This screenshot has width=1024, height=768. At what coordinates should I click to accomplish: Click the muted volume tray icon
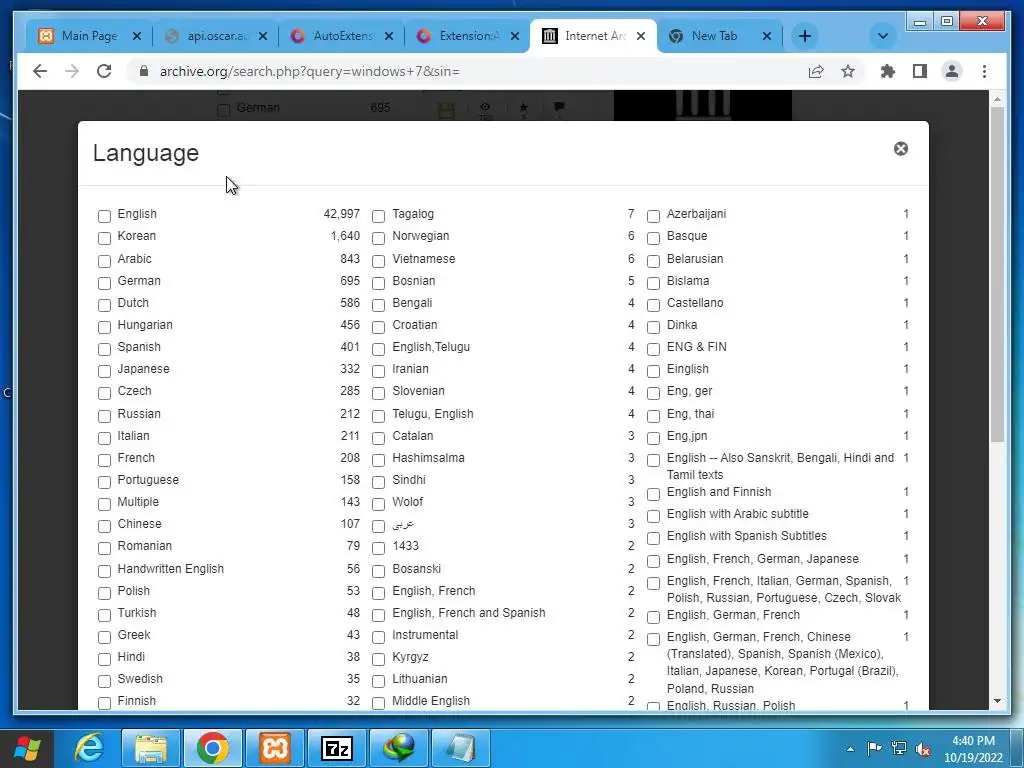click(x=923, y=749)
